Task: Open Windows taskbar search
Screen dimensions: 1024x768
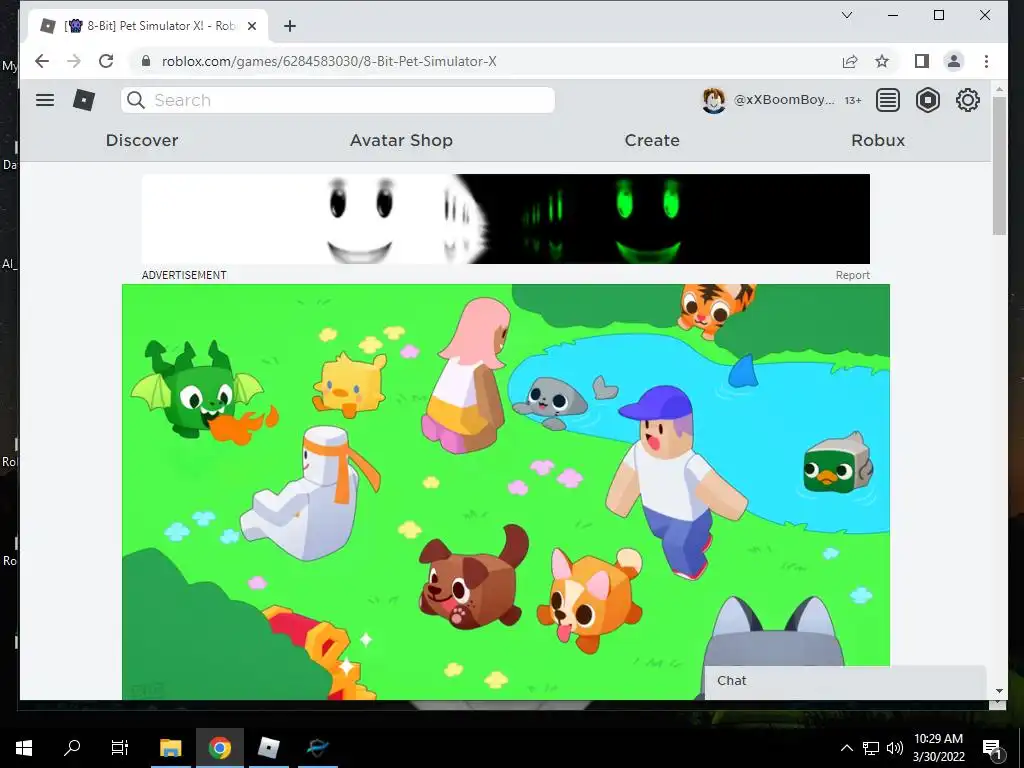Action: pyautogui.click(x=72, y=747)
